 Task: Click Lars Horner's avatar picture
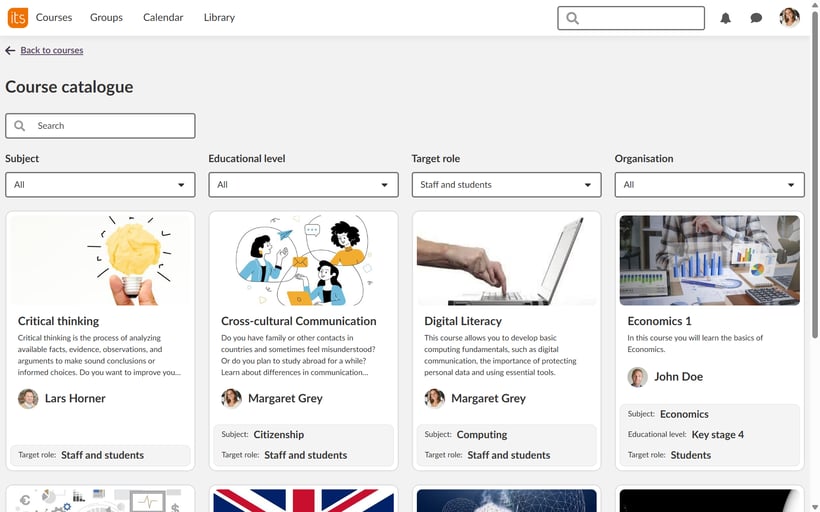coord(28,398)
